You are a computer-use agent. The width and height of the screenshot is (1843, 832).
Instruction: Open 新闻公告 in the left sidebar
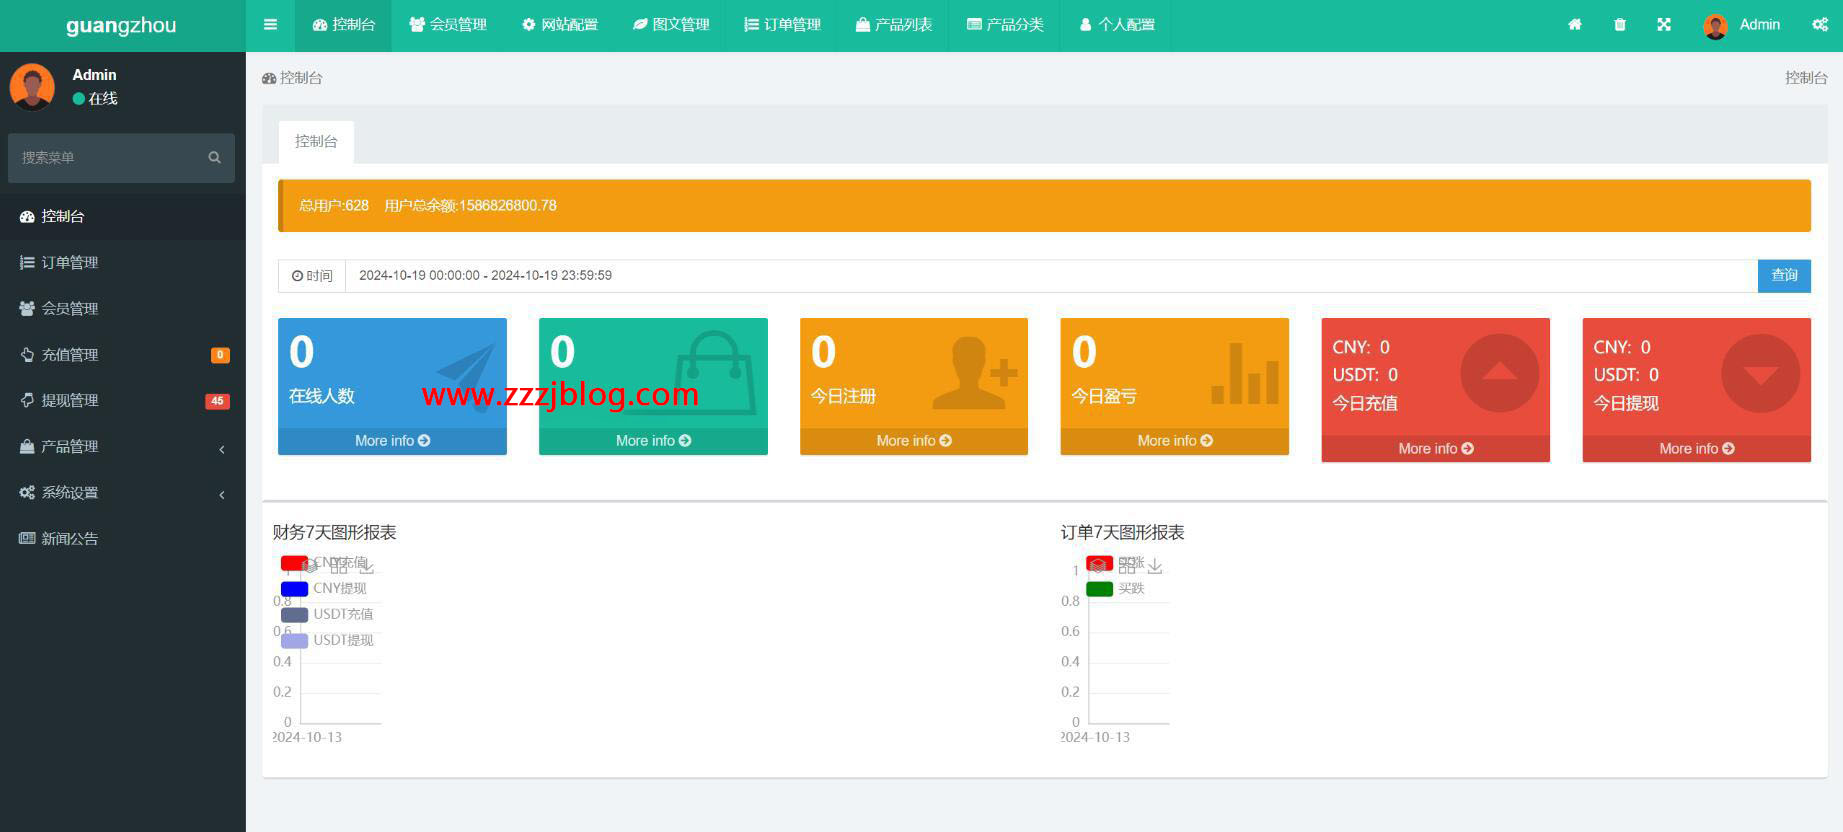coord(122,538)
